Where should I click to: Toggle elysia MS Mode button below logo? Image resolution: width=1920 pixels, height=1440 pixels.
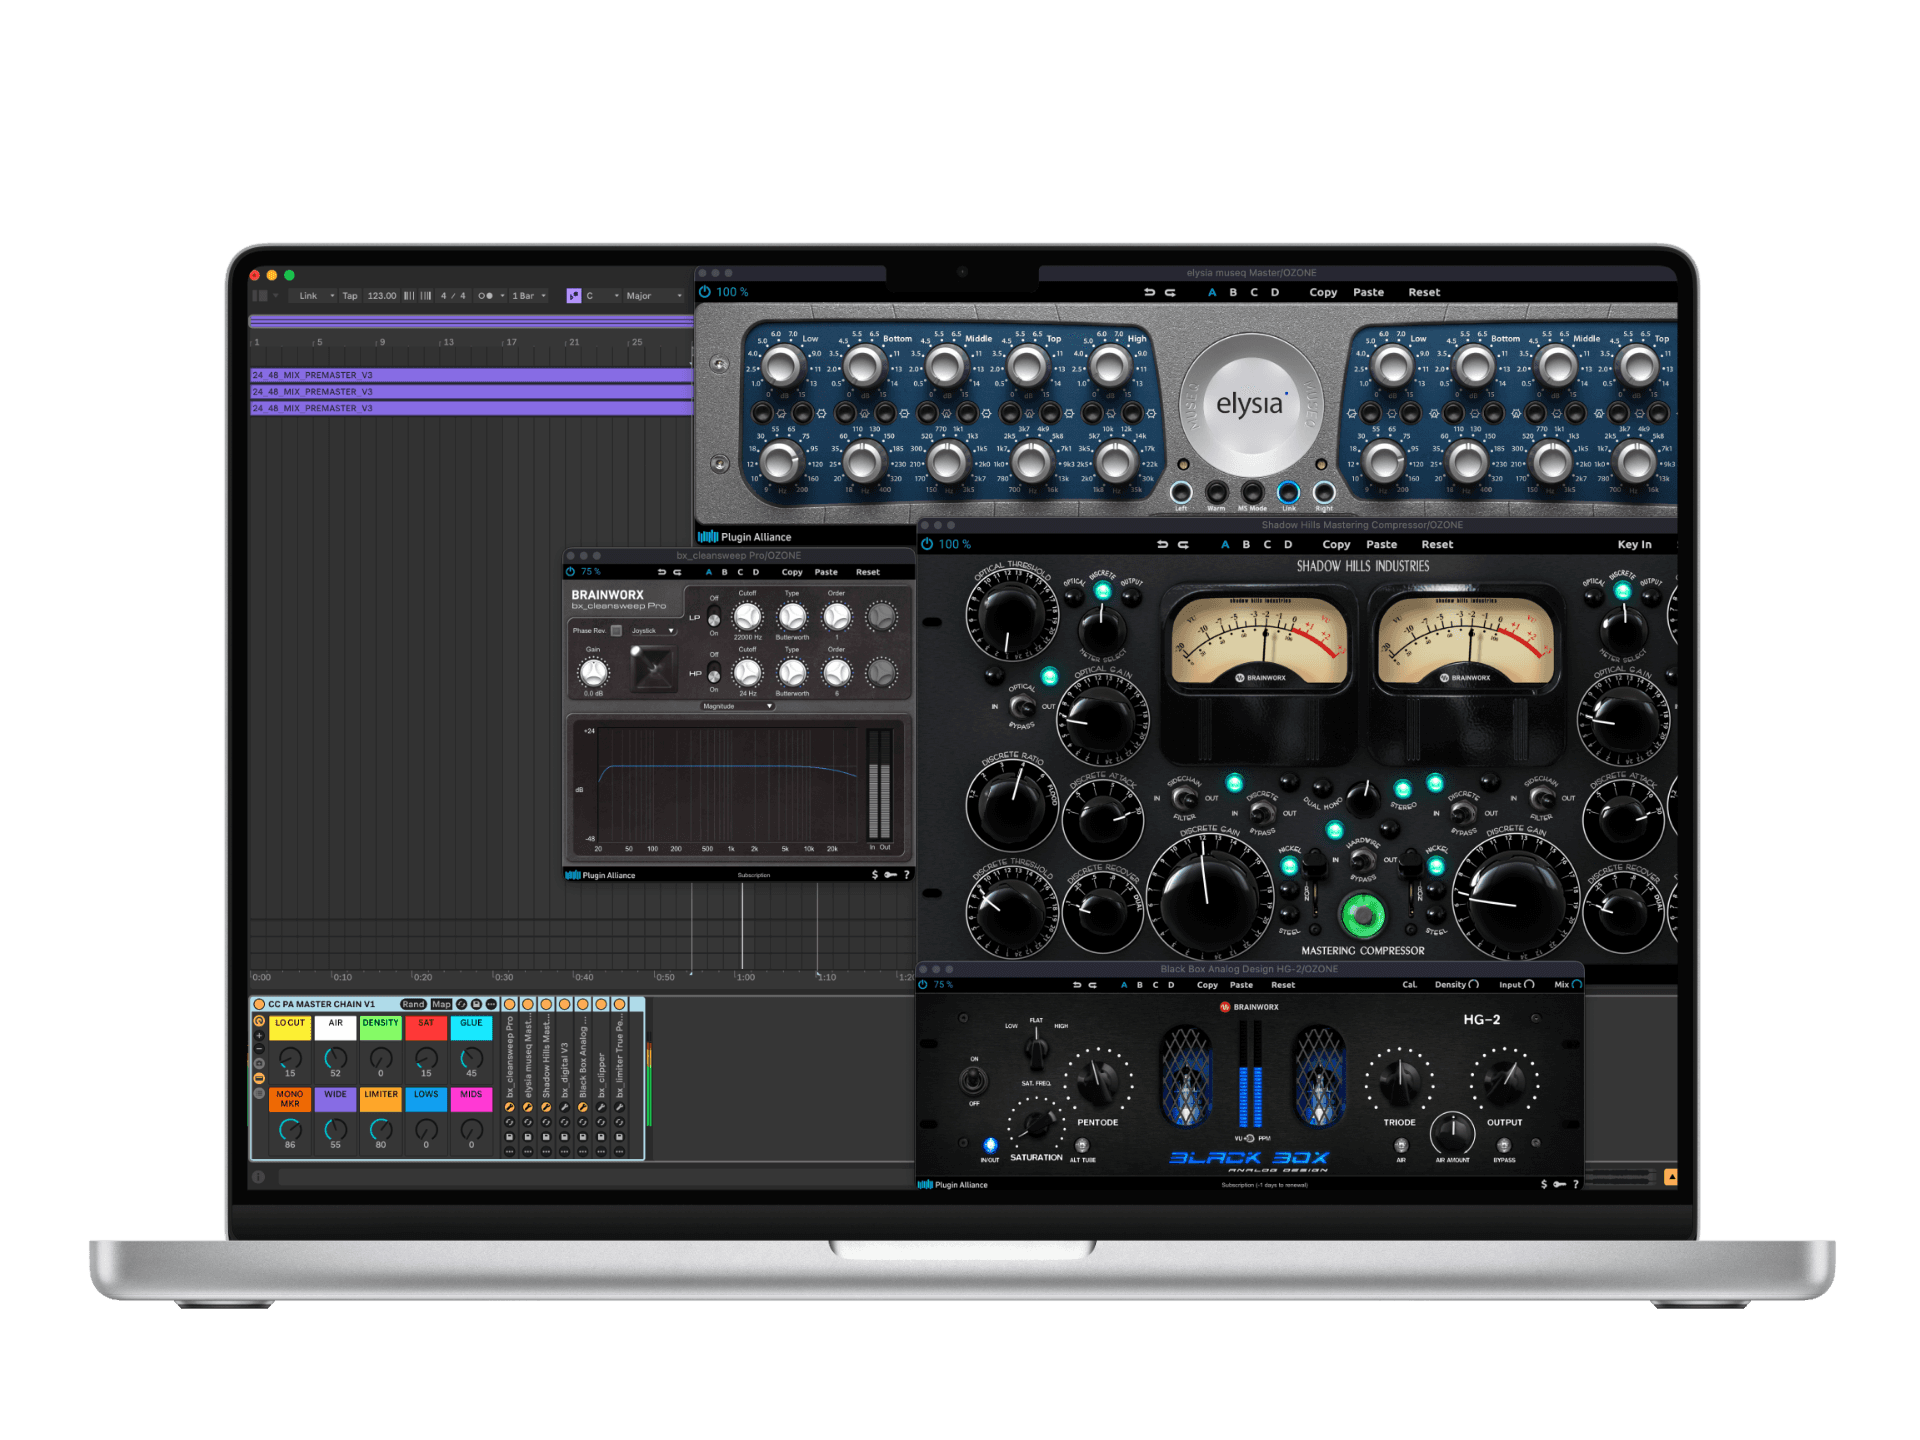tap(1252, 492)
